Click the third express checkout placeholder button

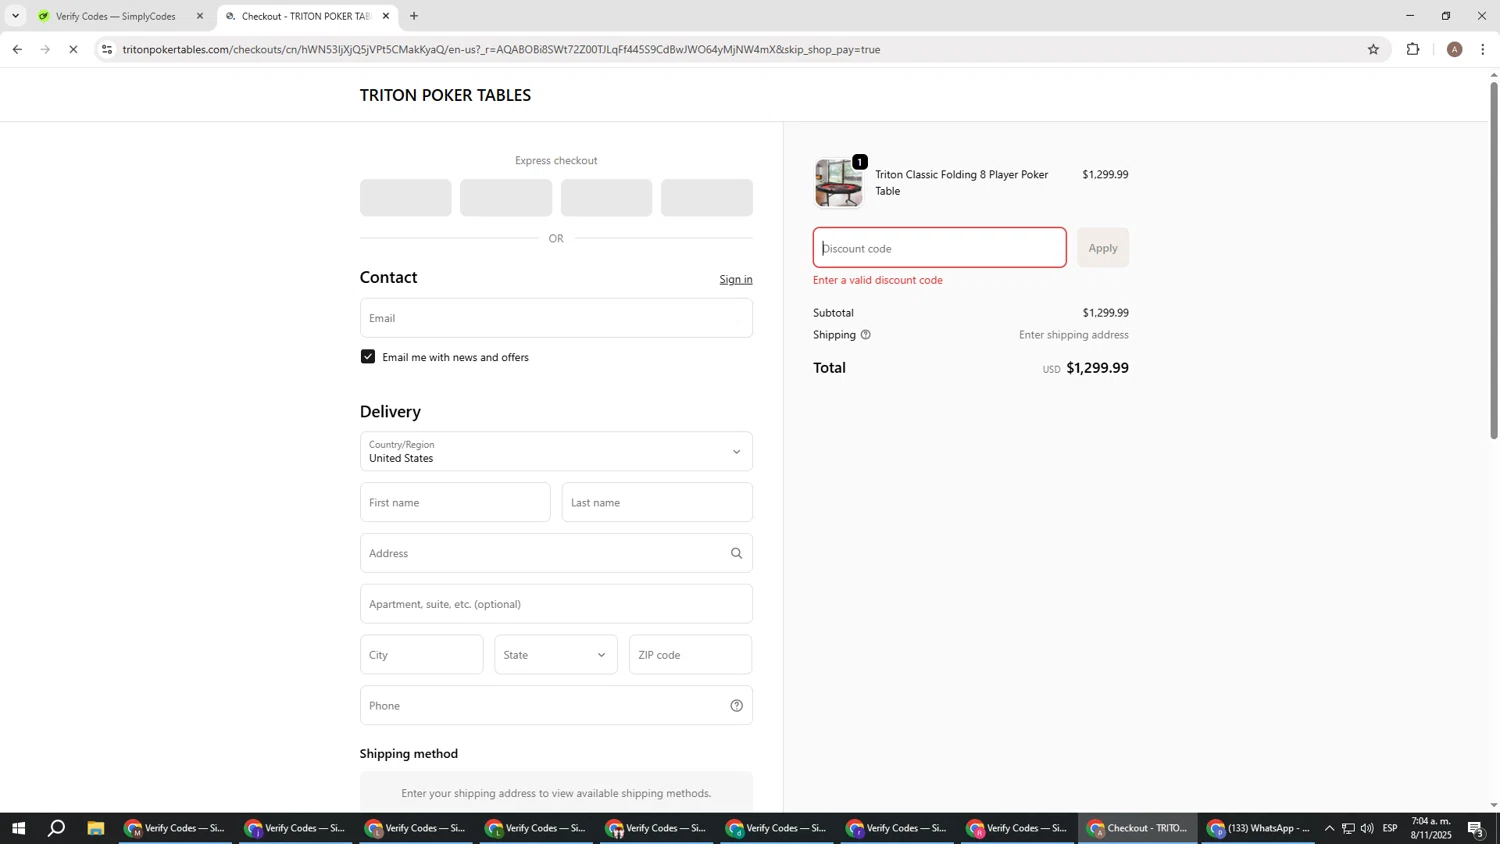click(x=606, y=198)
